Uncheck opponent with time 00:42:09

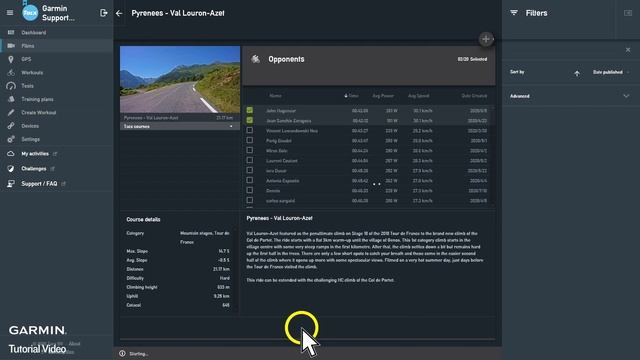point(249,110)
